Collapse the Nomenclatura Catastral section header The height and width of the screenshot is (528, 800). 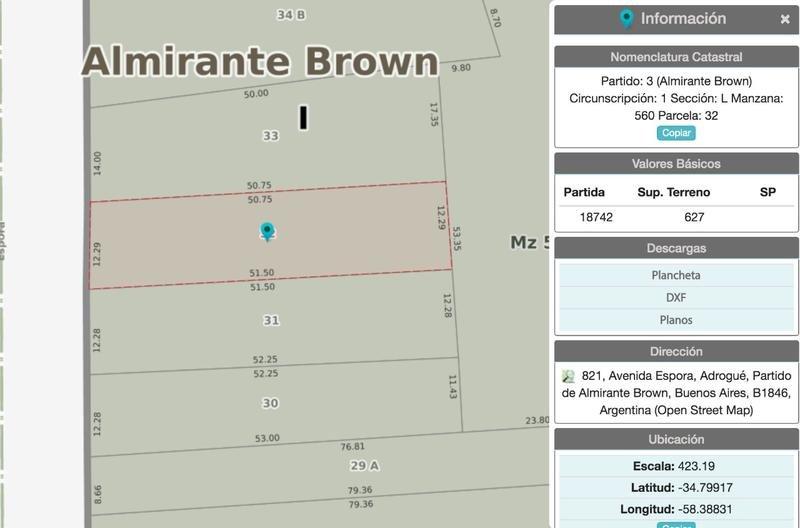(x=676, y=57)
